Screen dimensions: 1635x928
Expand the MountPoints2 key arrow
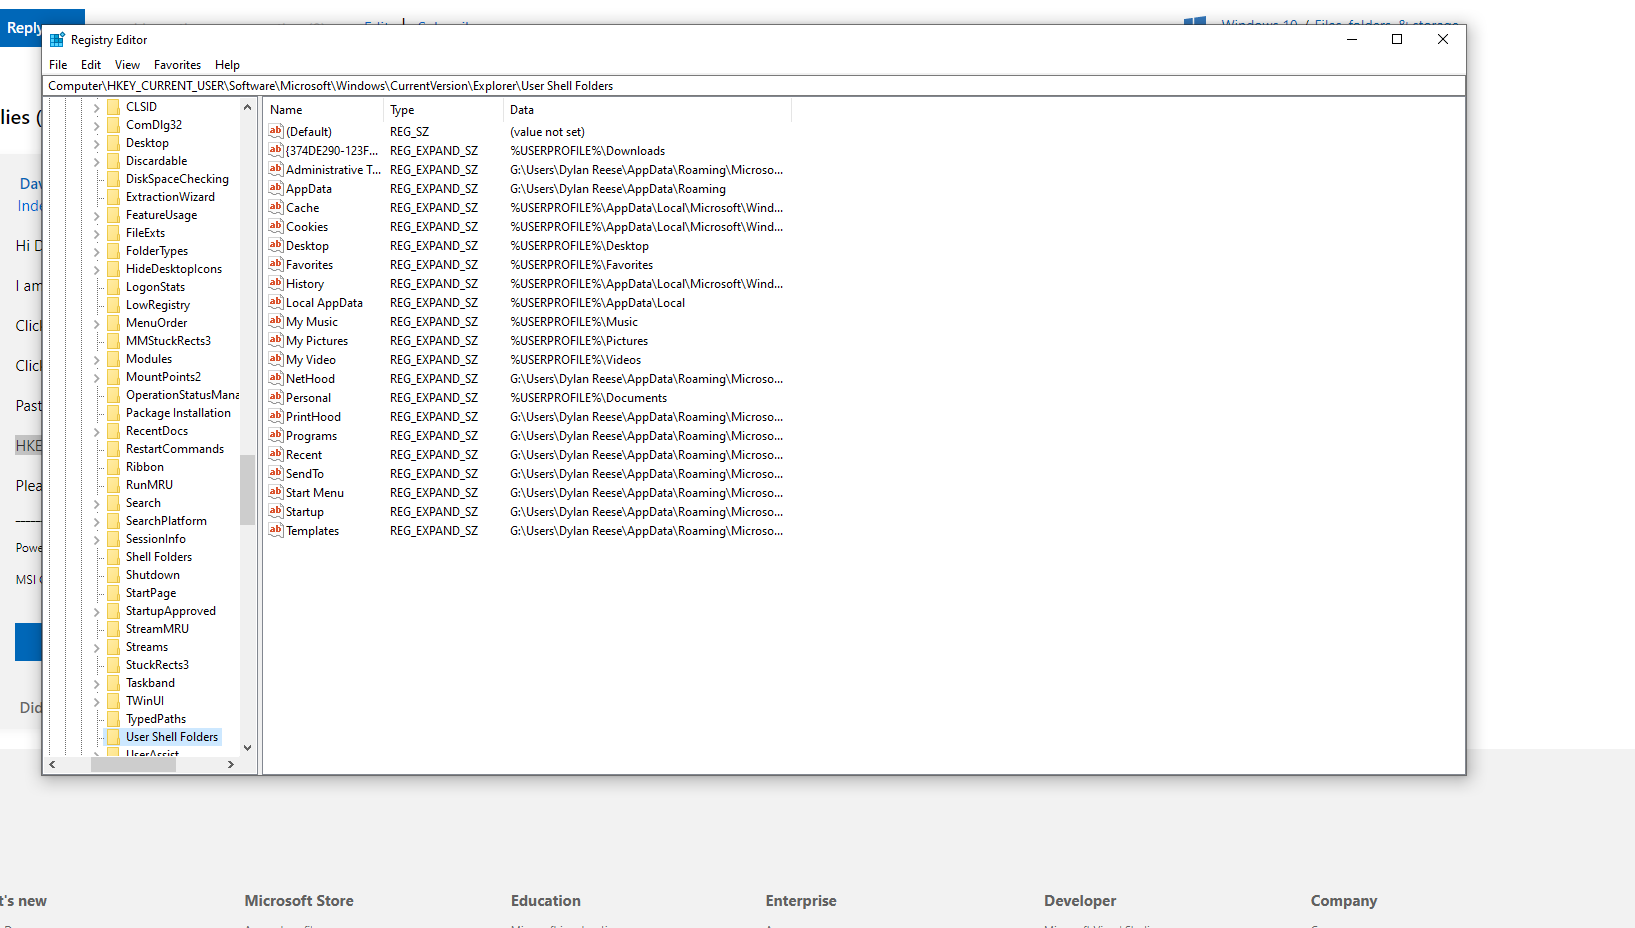(97, 377)
